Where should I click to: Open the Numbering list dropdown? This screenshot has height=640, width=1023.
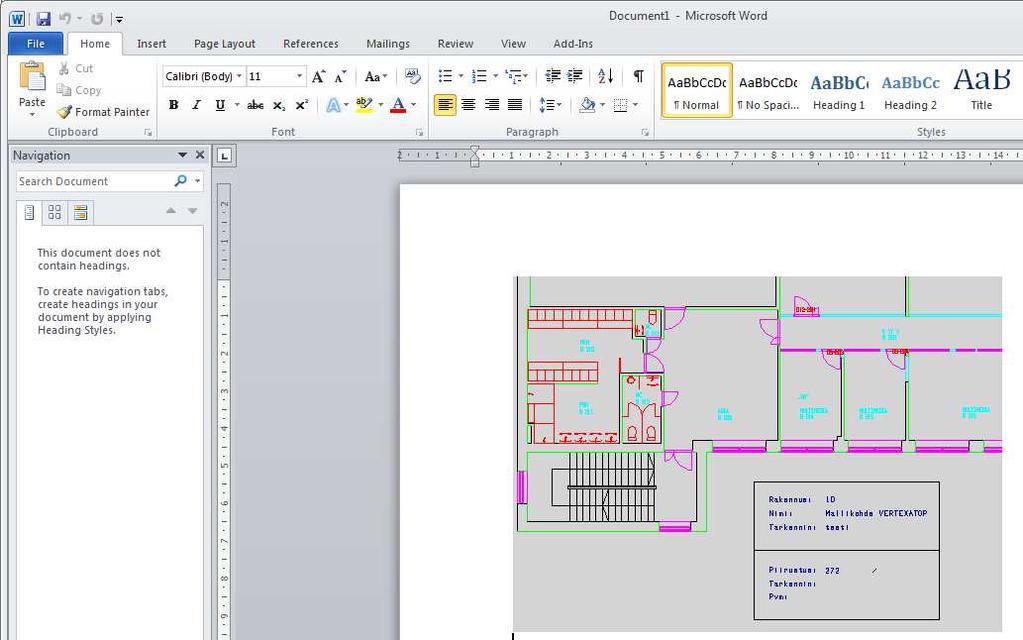pos(496,76)
